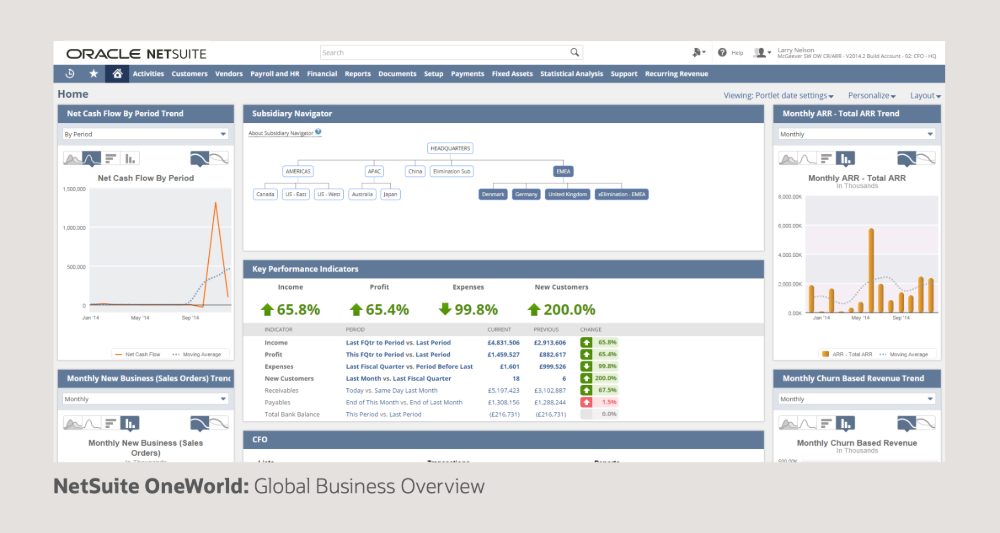Viewport: 1000px width, 533px height.
Task: Click the Payables red change arrow icon
Action: point(586,402)
